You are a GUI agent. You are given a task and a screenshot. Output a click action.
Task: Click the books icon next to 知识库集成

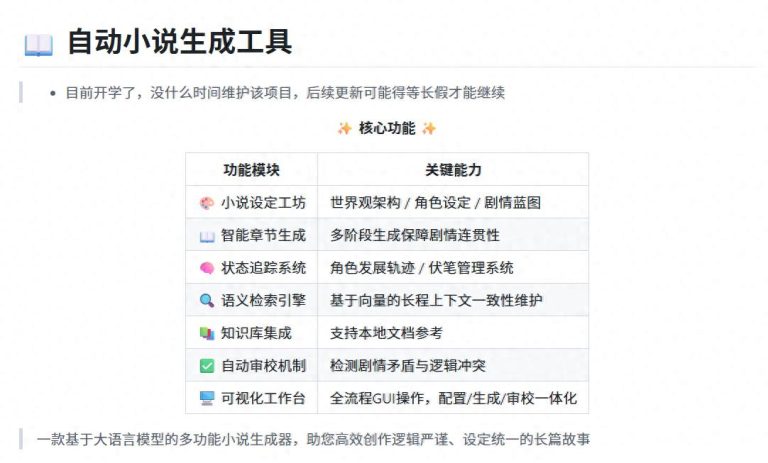(x=207, y=333)
